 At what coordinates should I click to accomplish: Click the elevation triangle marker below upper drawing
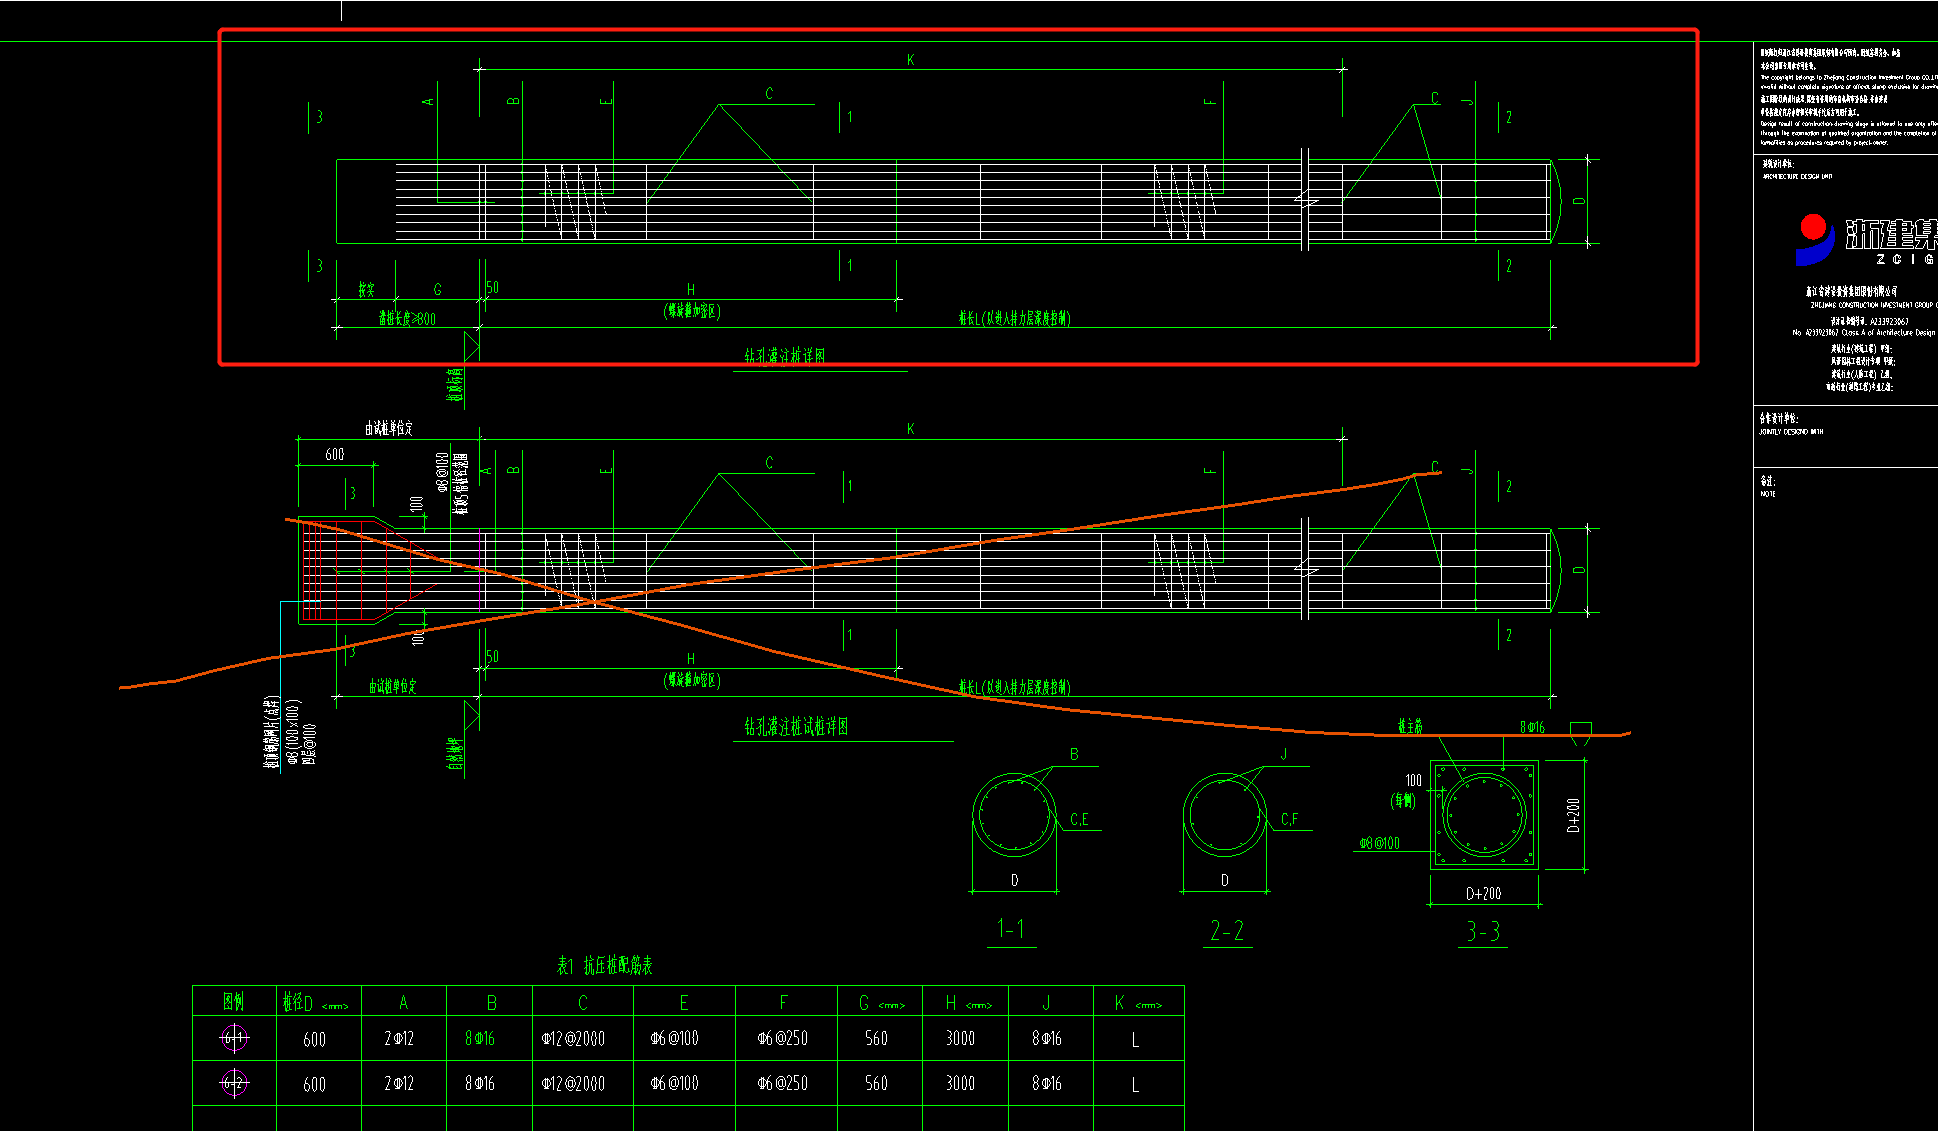coord(472,346)
